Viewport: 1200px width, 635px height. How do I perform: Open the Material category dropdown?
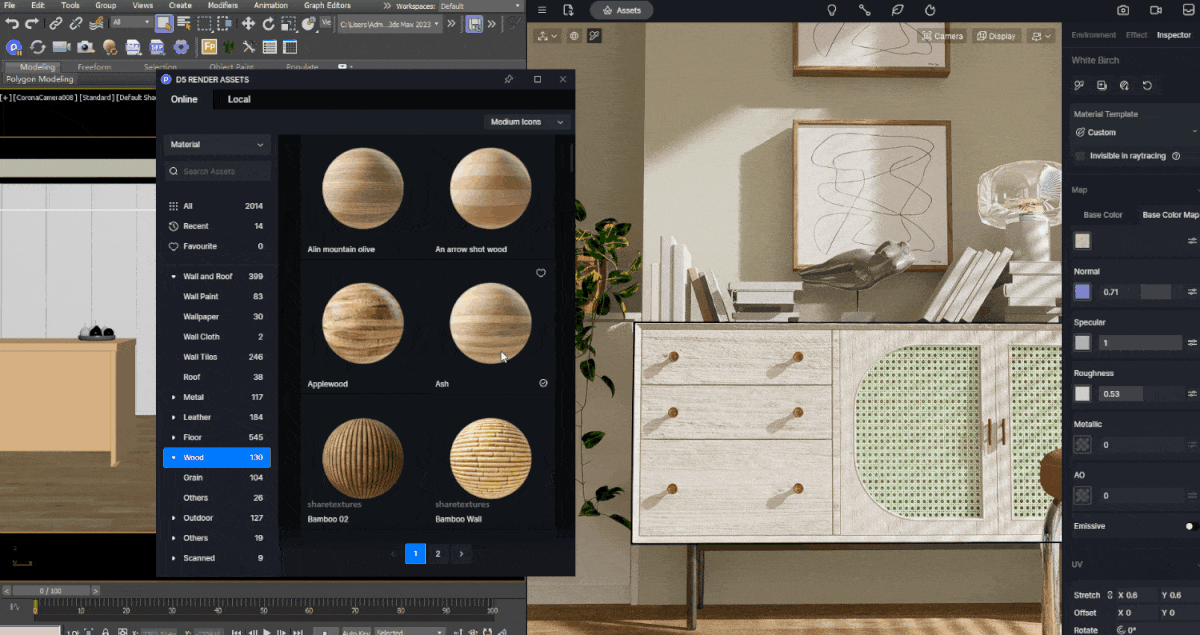tap(217, 145)
